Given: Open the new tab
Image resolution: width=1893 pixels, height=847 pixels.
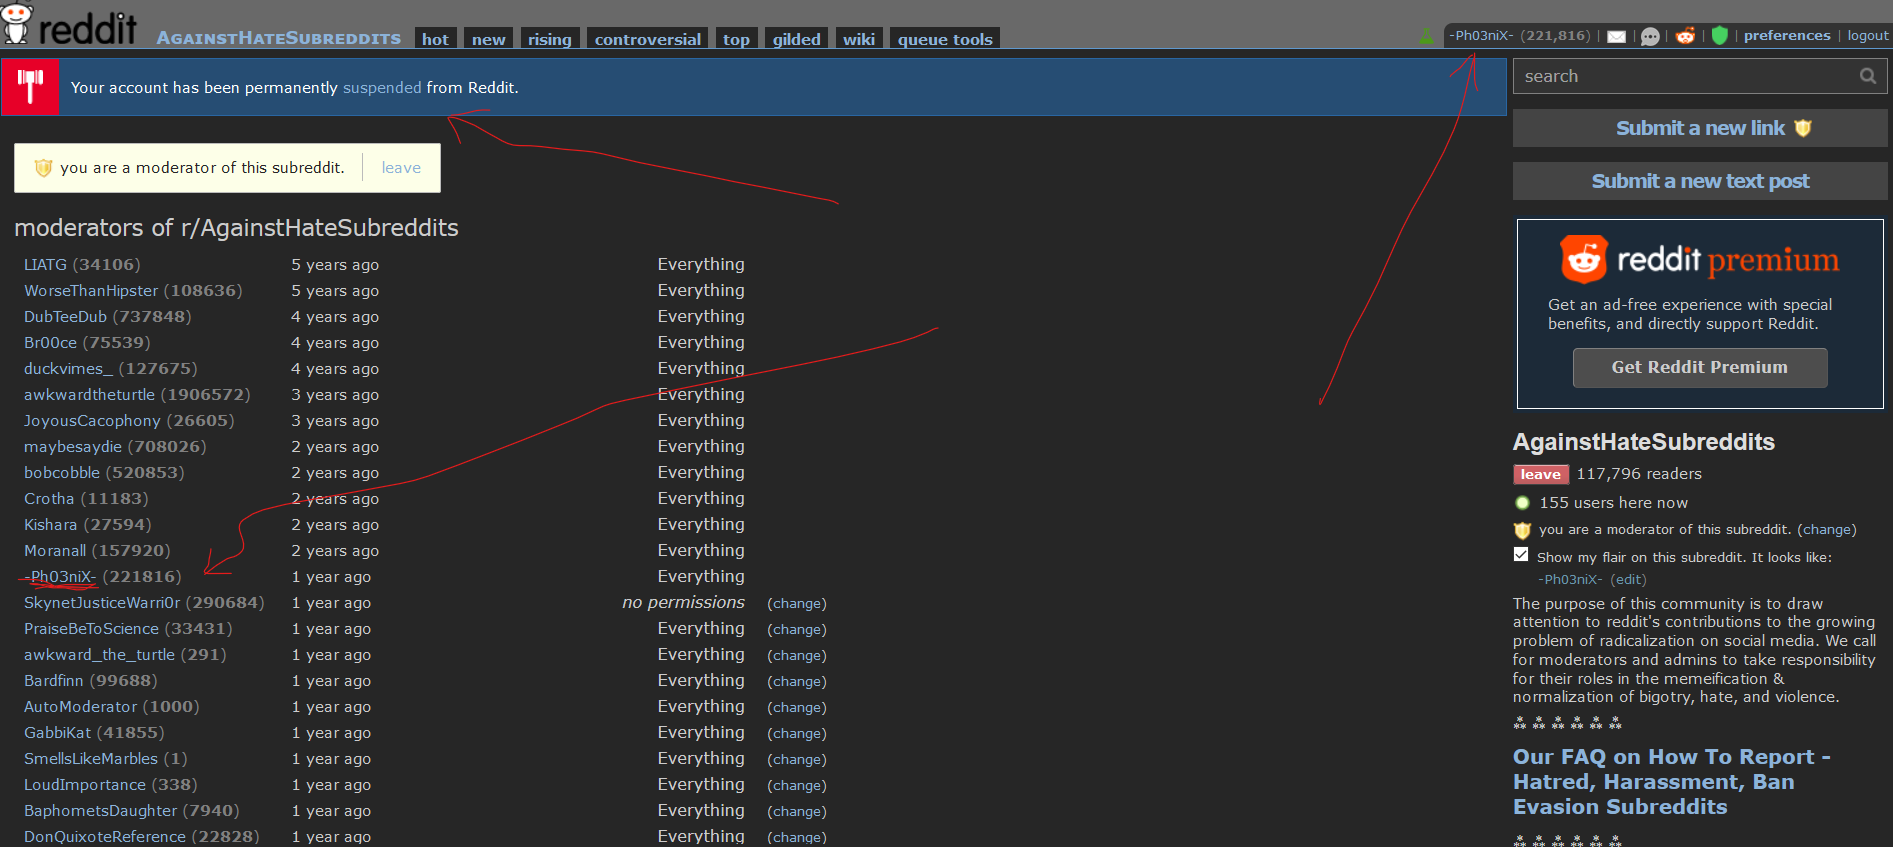Looking at the screenshot, I should point(488,39).
